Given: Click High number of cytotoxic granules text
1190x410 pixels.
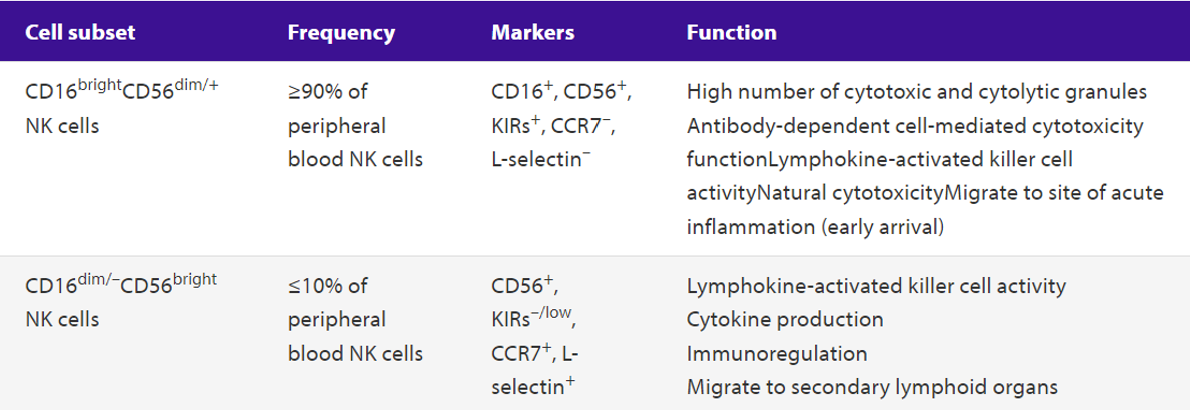Looking at the screenshot, I should pyautogui.click(x=917, y=92).
